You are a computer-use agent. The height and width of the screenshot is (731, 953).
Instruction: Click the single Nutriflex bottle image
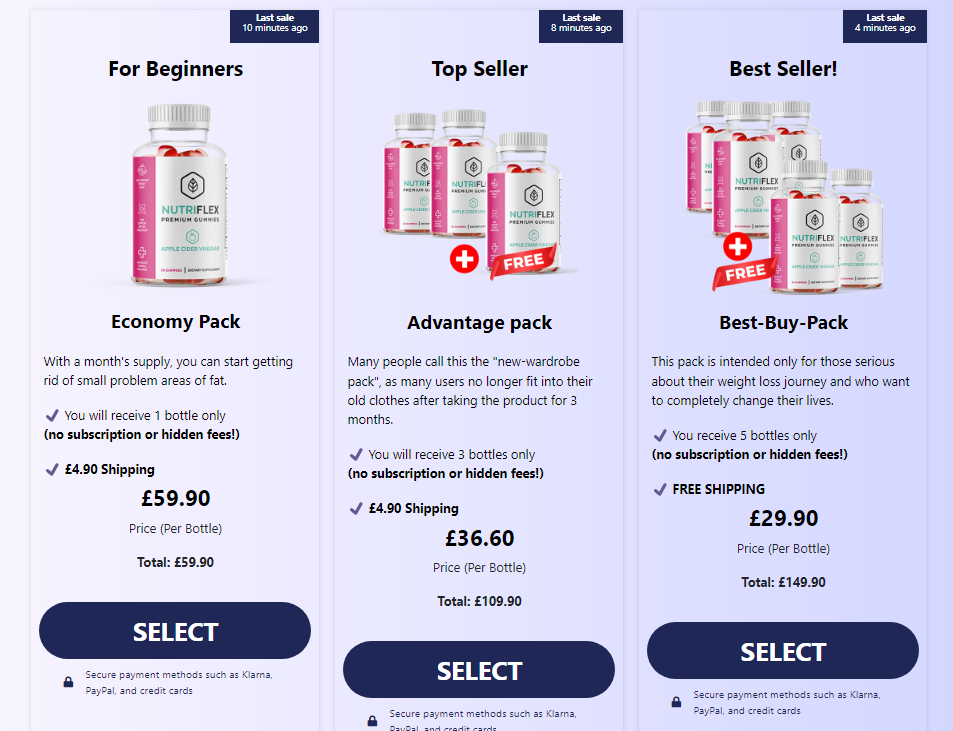179,195
